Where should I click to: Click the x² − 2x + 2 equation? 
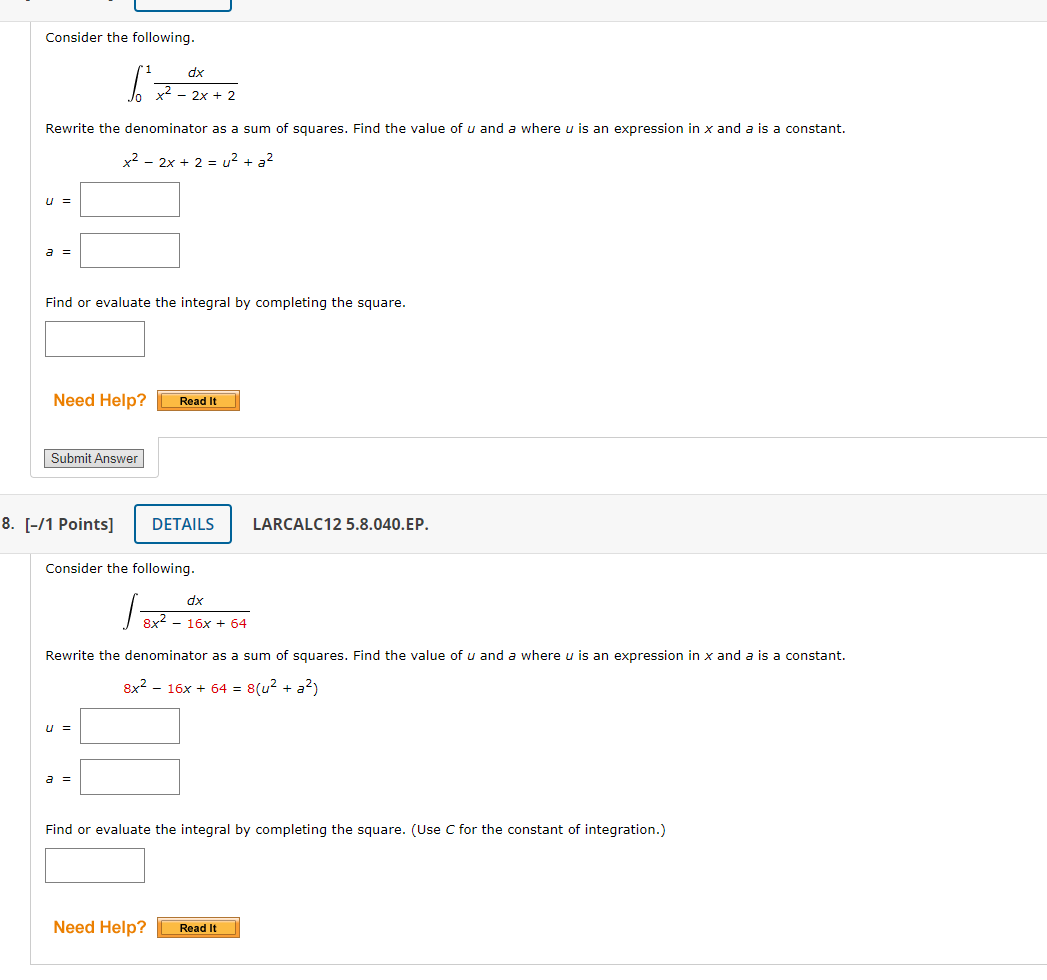[195, 158]
